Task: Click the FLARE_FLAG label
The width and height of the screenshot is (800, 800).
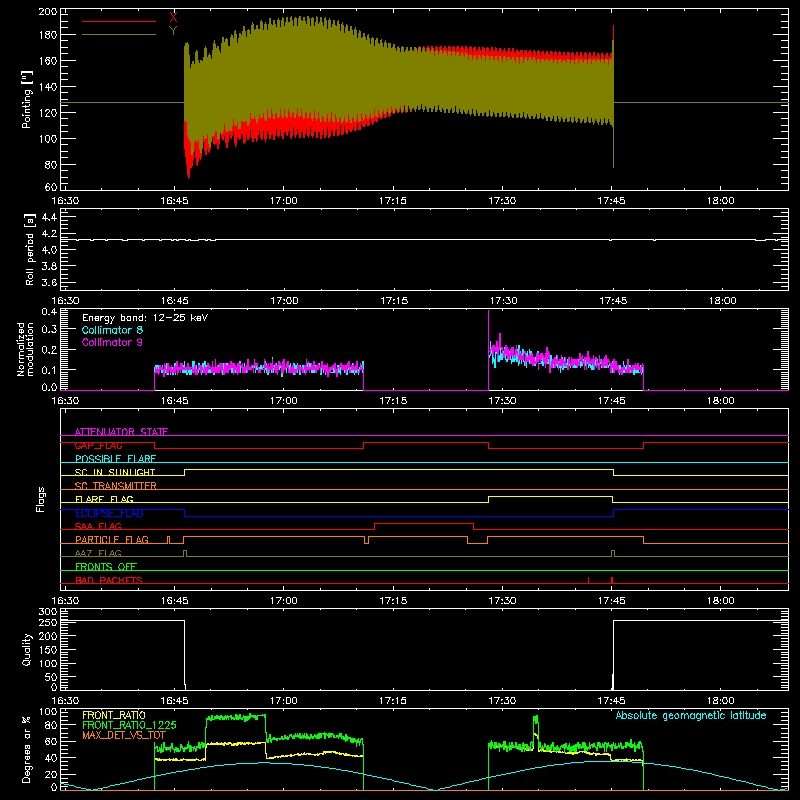Action: 104,499
